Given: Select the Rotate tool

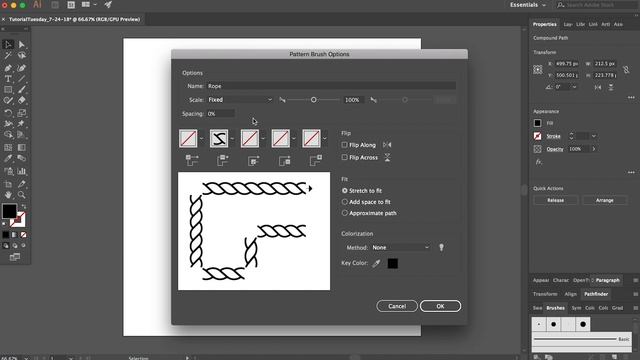Looking at the screenshot, I should [x=8, y=113].
